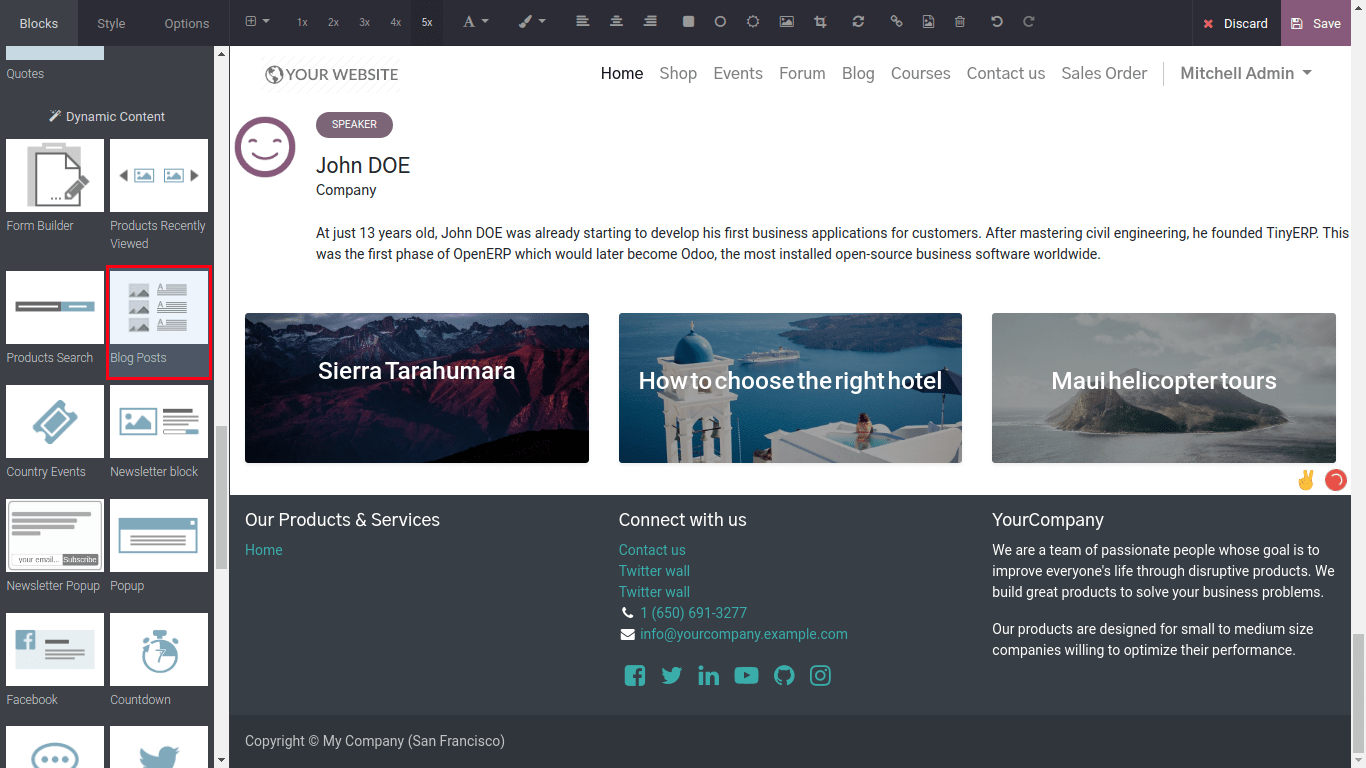The width and height of the screenshot is (1366, 768).
Task: Select the 5x icon size option
Action: coord(427,22)
